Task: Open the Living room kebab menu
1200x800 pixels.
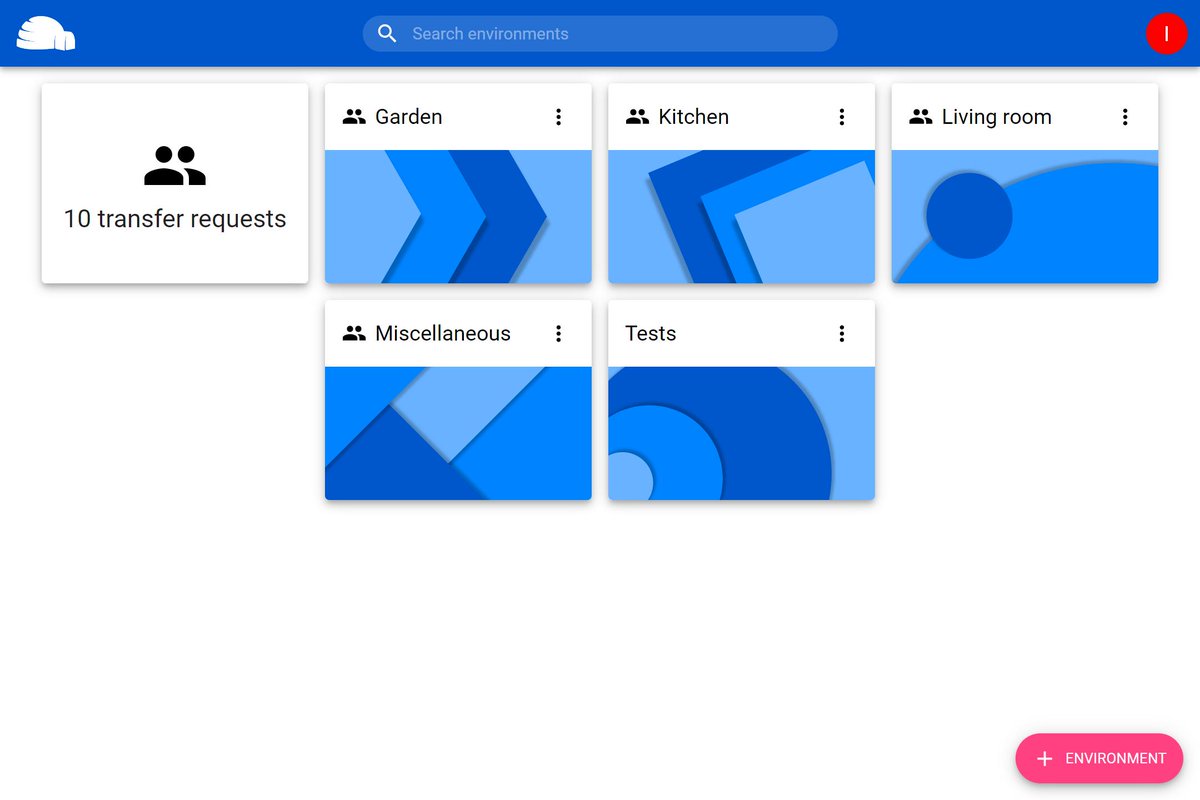Action: click(1125, 116)
